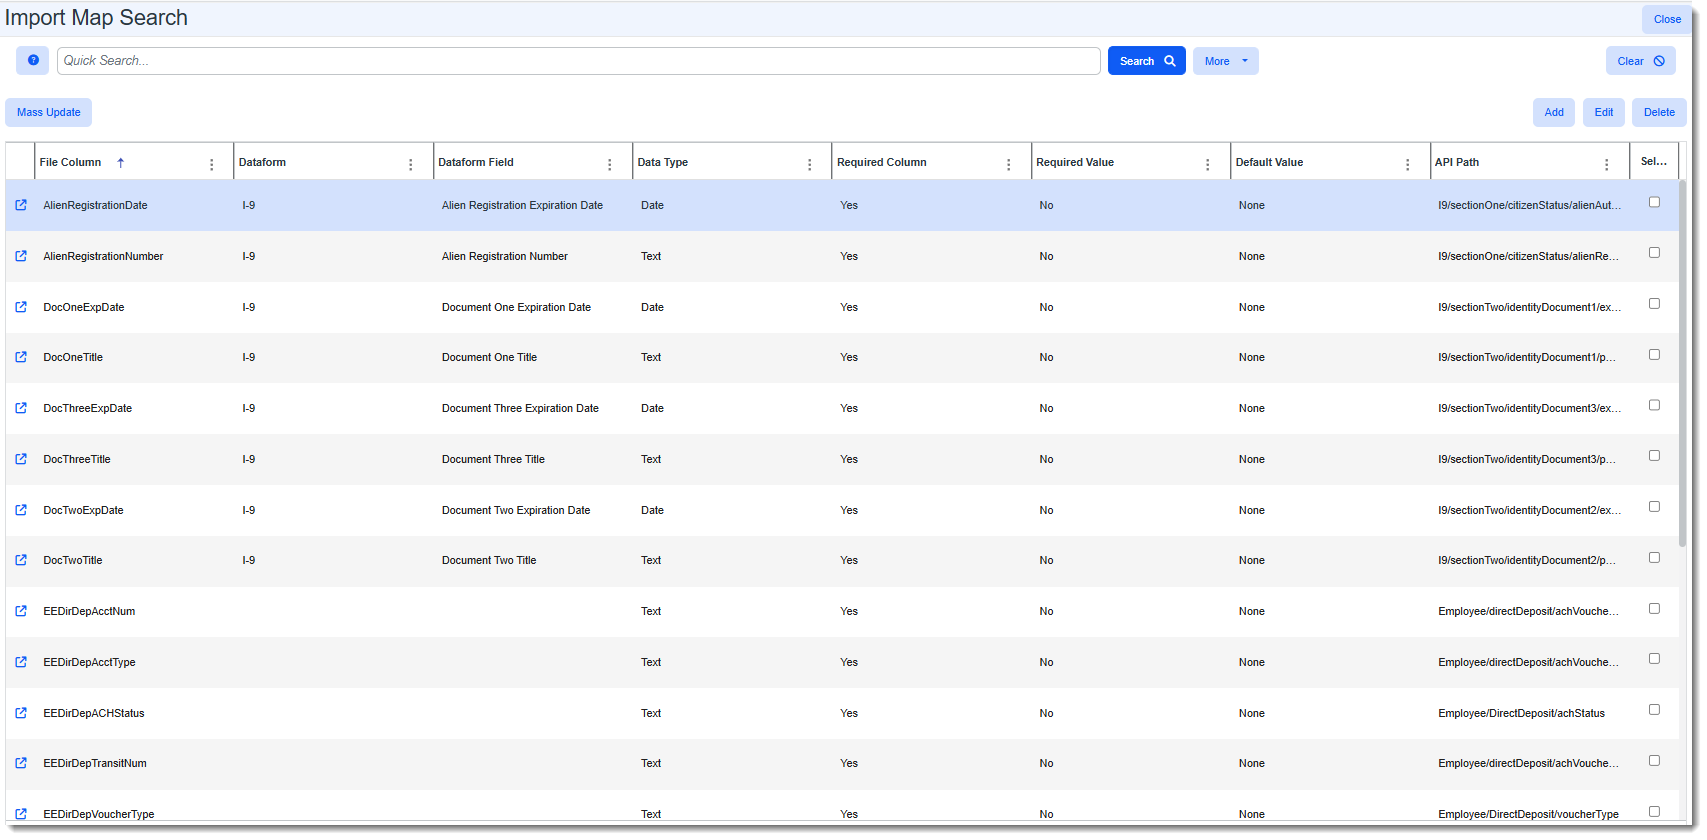Sort by the Required Column header
The height and width of the screenshot is (840, 1707).
881,162
